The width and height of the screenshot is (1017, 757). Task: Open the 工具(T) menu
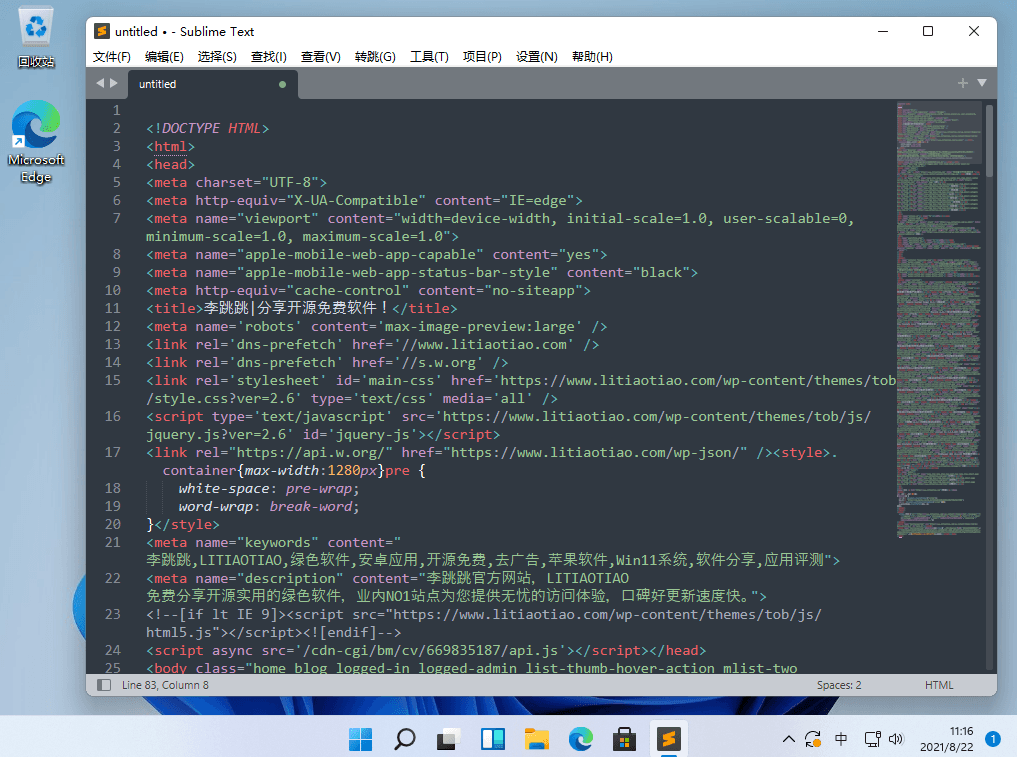429,56
